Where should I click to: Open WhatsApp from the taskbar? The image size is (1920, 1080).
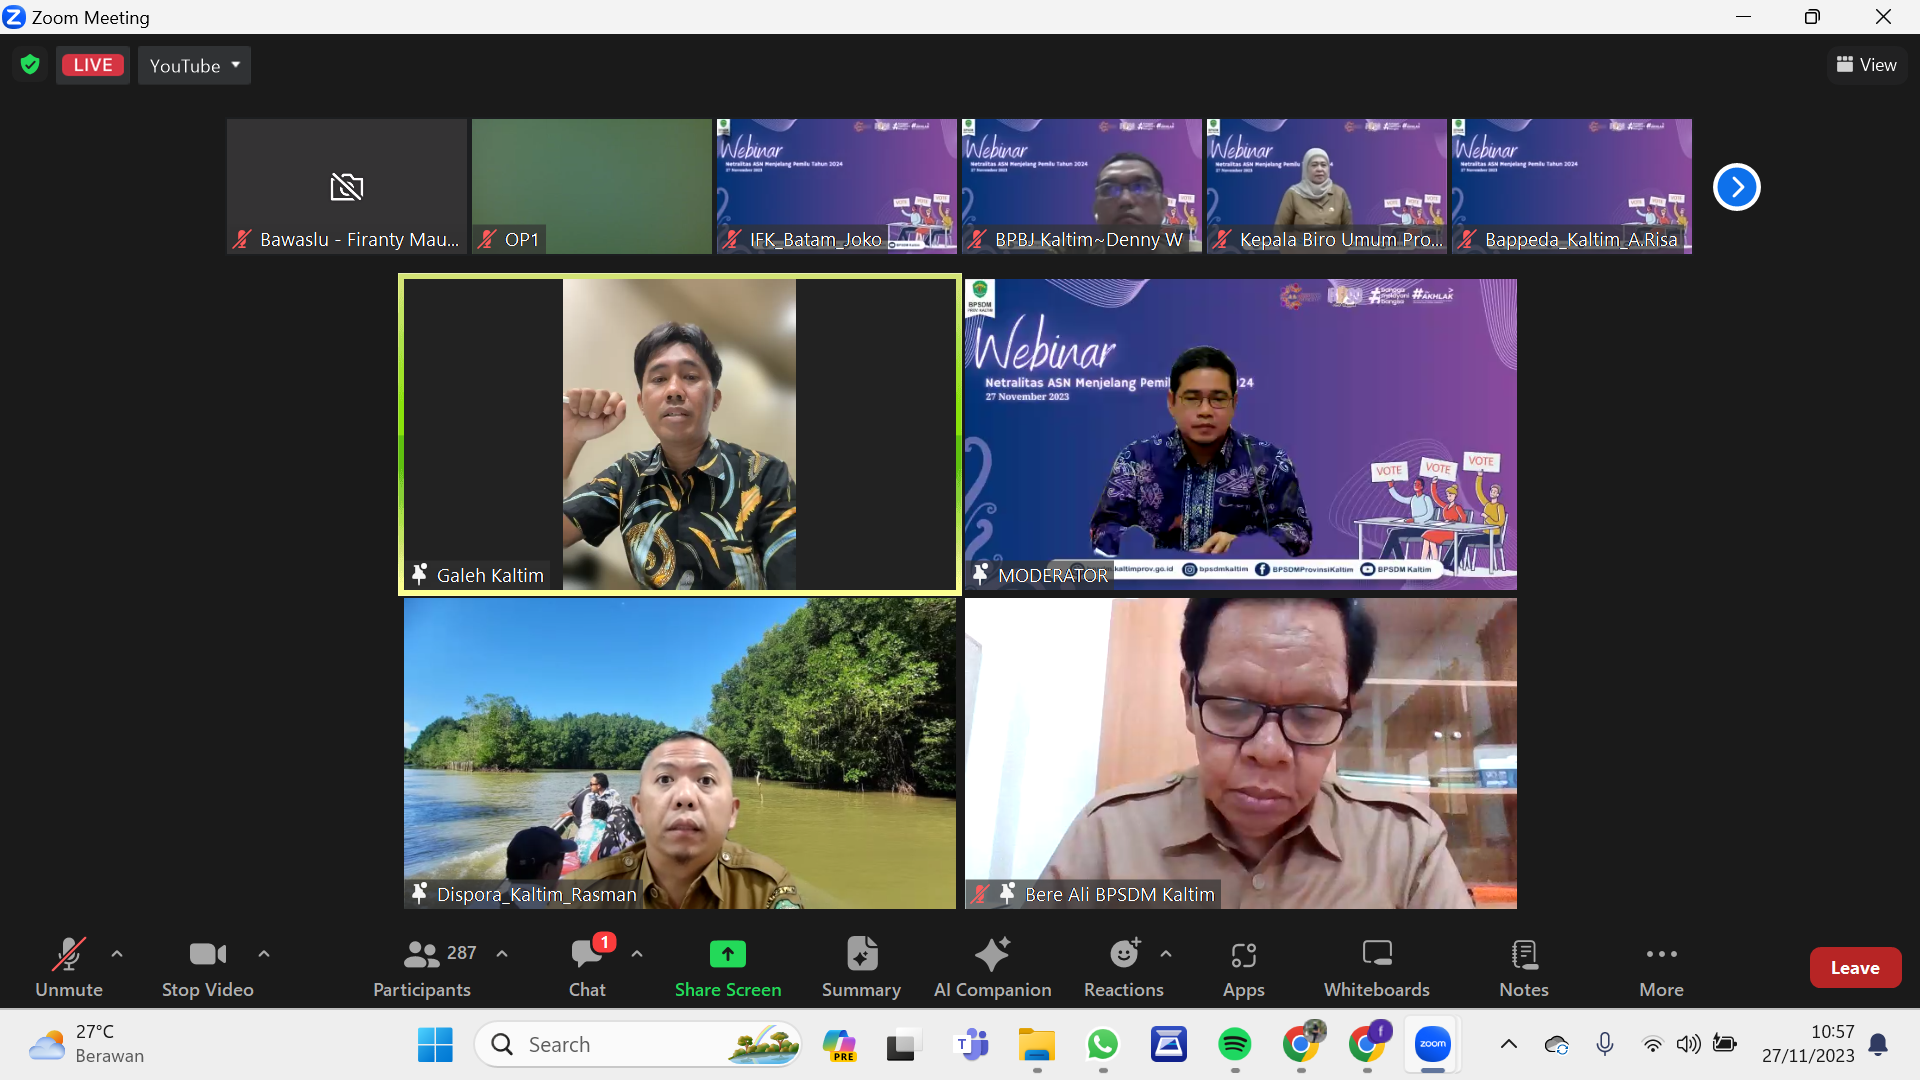(1103, 1044)
